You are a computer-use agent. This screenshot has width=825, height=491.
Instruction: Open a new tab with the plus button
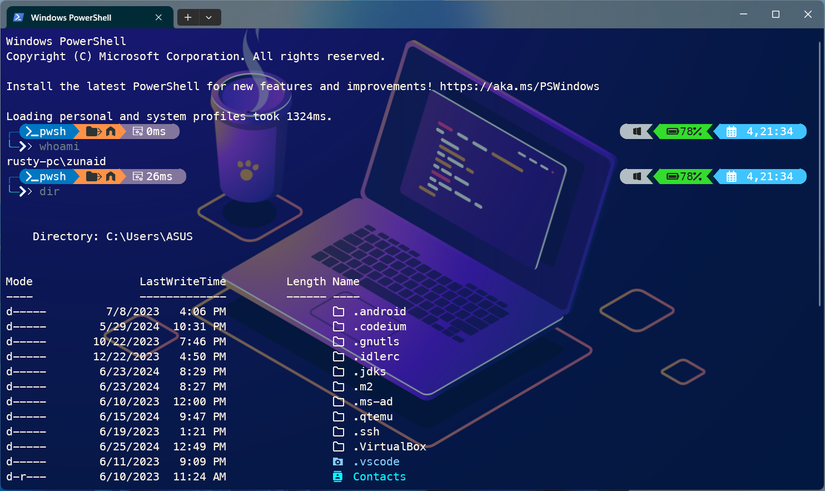188,17
